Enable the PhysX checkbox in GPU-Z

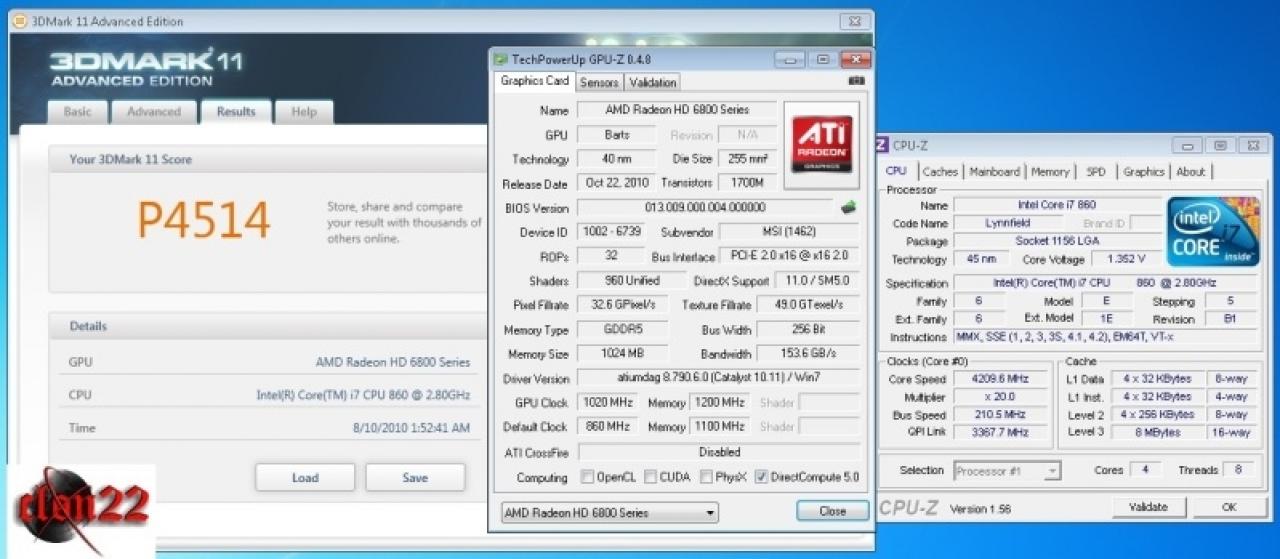705,477
